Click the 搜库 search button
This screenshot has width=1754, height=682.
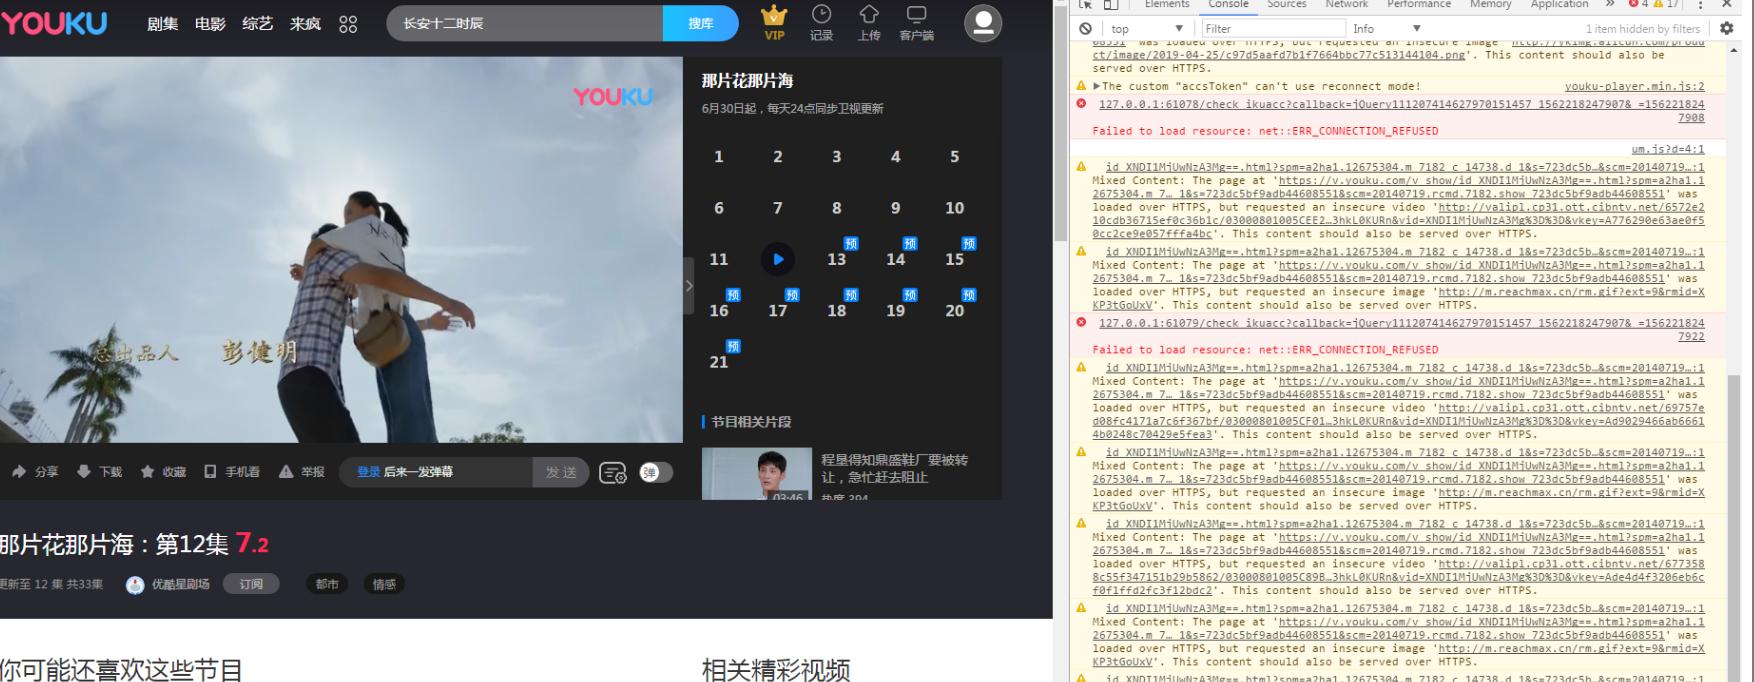[x=701, y=23]
